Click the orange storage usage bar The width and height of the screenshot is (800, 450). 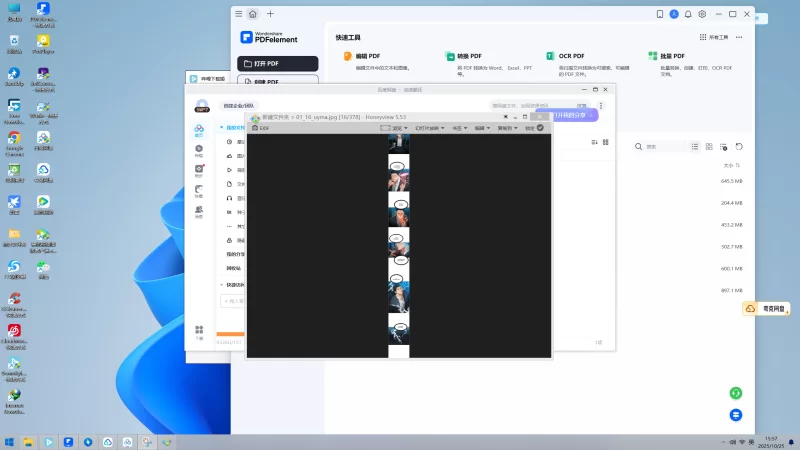tap(230, 334)
